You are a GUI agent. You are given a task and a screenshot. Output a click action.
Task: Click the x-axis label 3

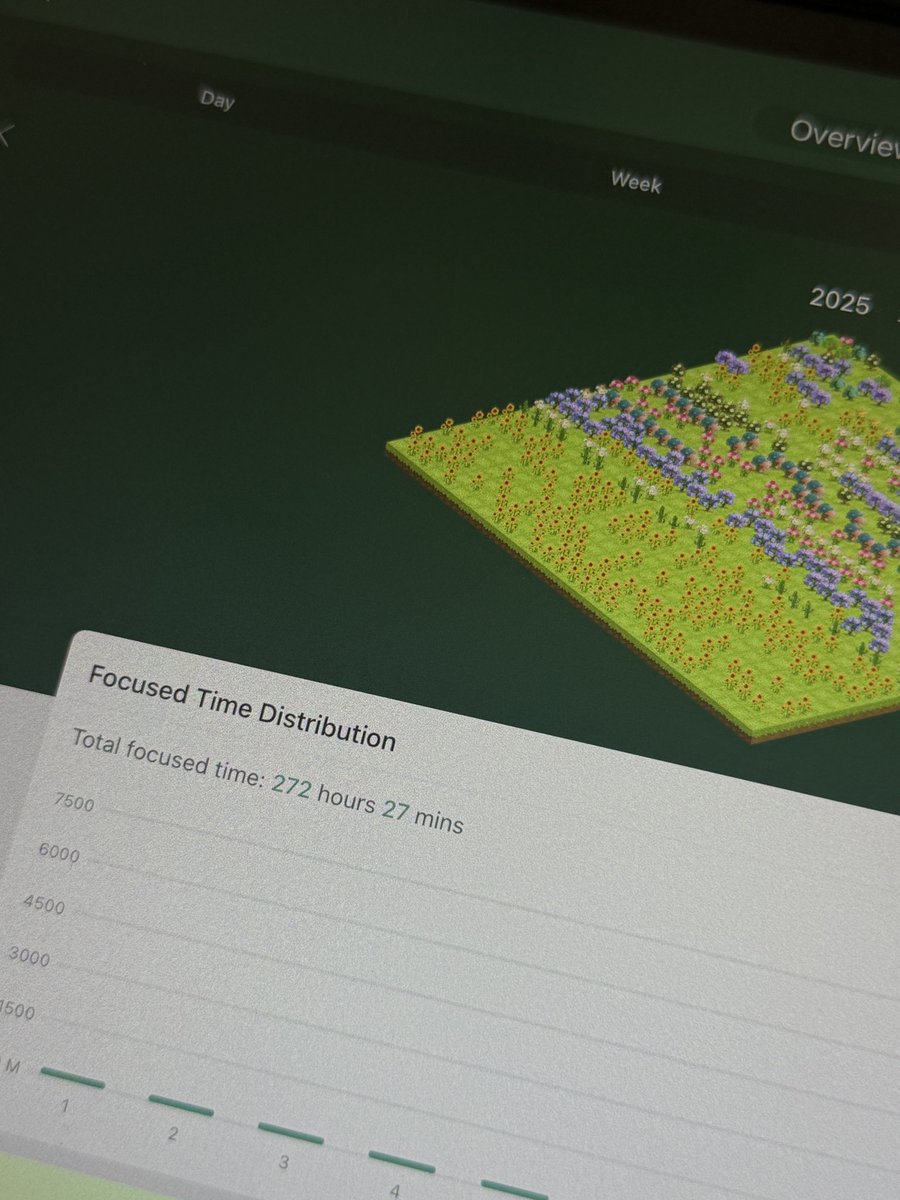click(284, 1163)
